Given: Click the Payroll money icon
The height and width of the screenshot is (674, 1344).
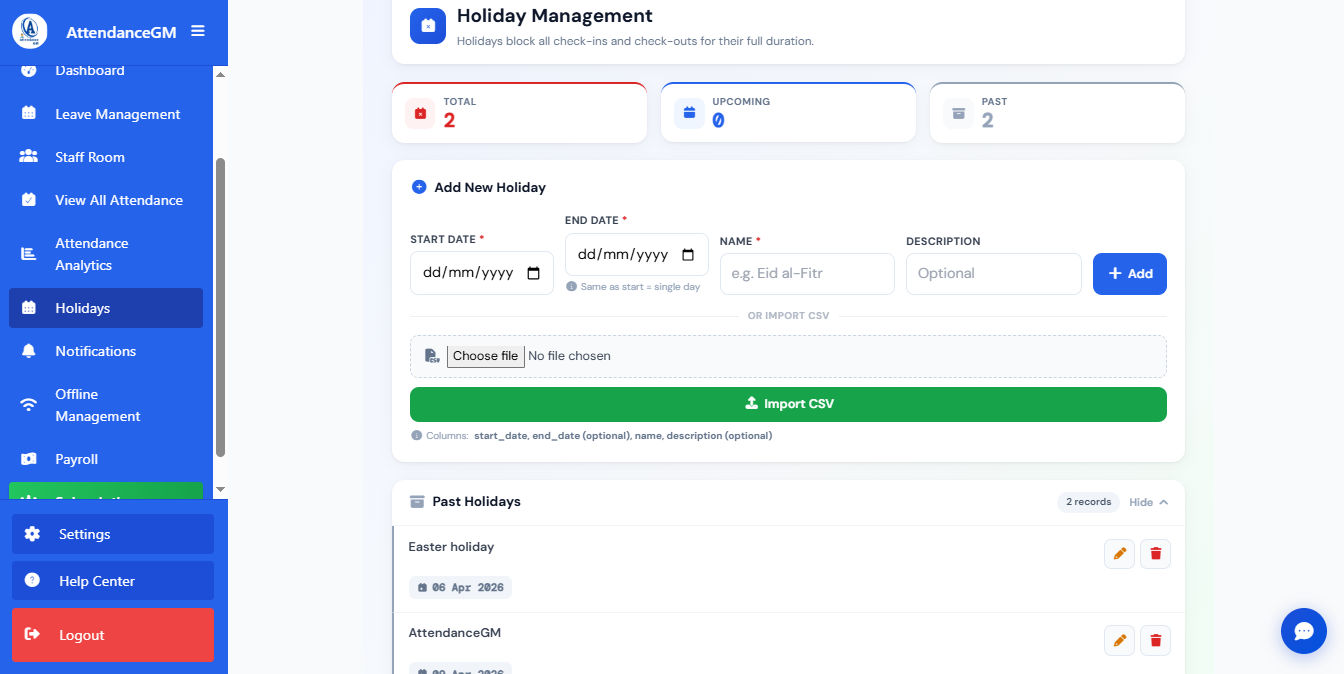Looking at the screenshot, I should (x=29, y=459).
